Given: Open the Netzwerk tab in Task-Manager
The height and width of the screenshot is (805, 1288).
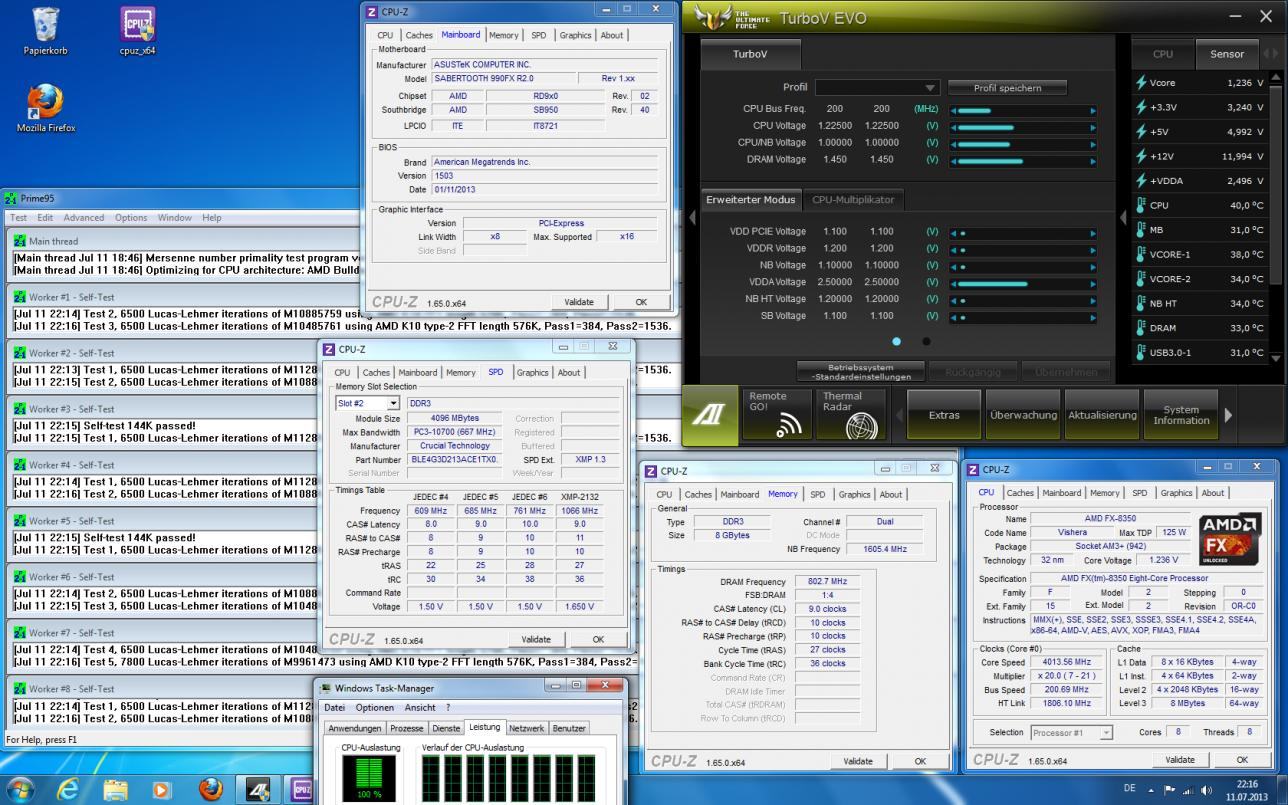Looking at the screenshot, I should pos(527,728).
